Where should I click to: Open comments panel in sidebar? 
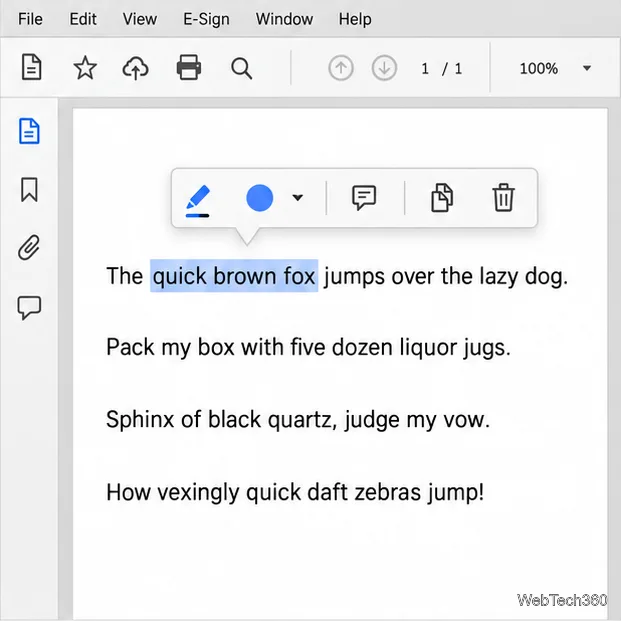(x=29, y=307)
